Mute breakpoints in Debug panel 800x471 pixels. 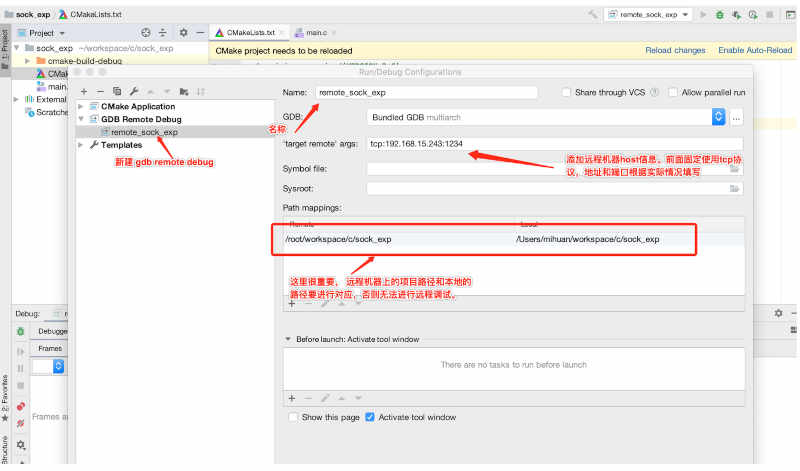click(x=20, y=424)
